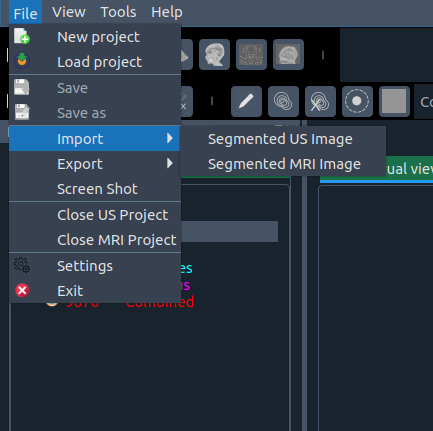Expand the Export submenu arrow
The image size is (433, 431).
point(170,163)
